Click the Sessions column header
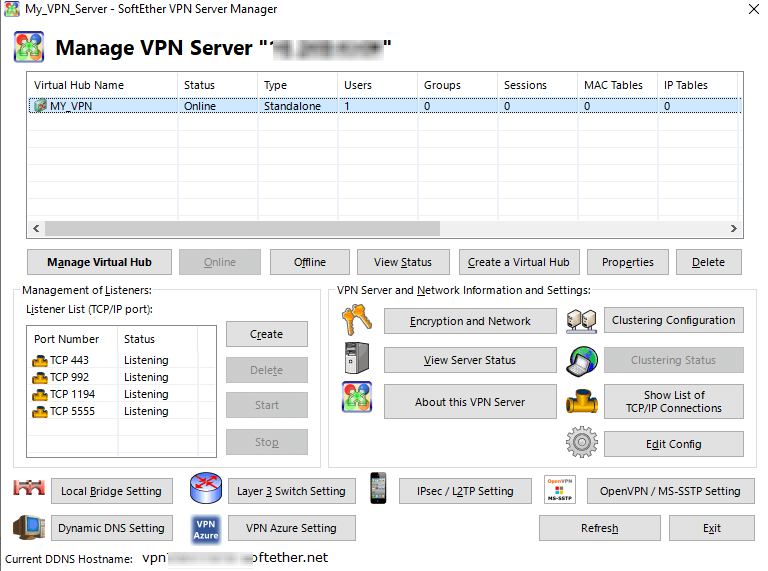Image resolution: width=768 pixels, height=571 pixels. coord(538,85)
